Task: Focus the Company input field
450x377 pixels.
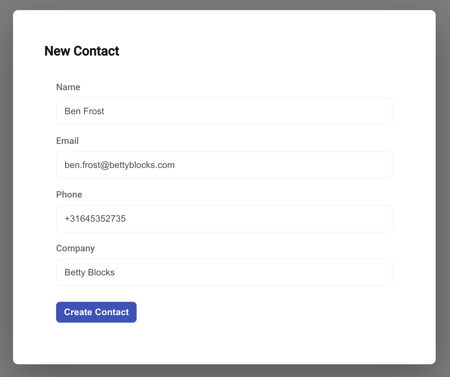Action: tap(224, 272)
